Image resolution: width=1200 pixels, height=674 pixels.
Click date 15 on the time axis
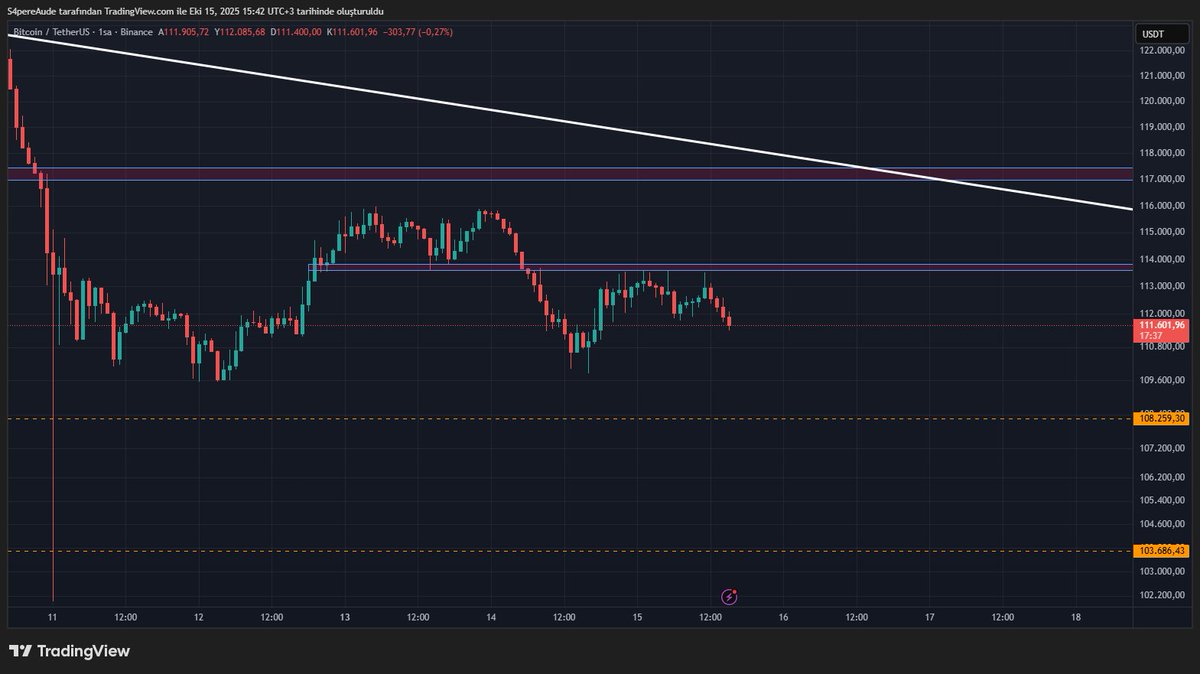(x=637, y=617)
